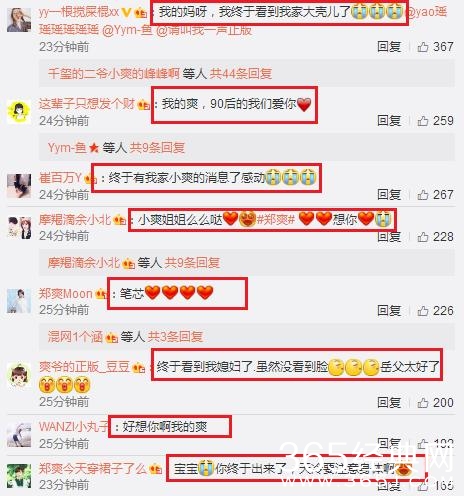
Task: Like 崔百万Y's comment with 267 likes
Action: coord(423,195)
